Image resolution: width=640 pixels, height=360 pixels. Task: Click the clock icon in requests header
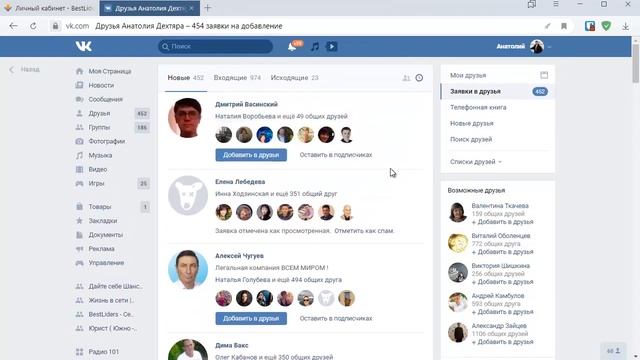(x=419, y=78)
